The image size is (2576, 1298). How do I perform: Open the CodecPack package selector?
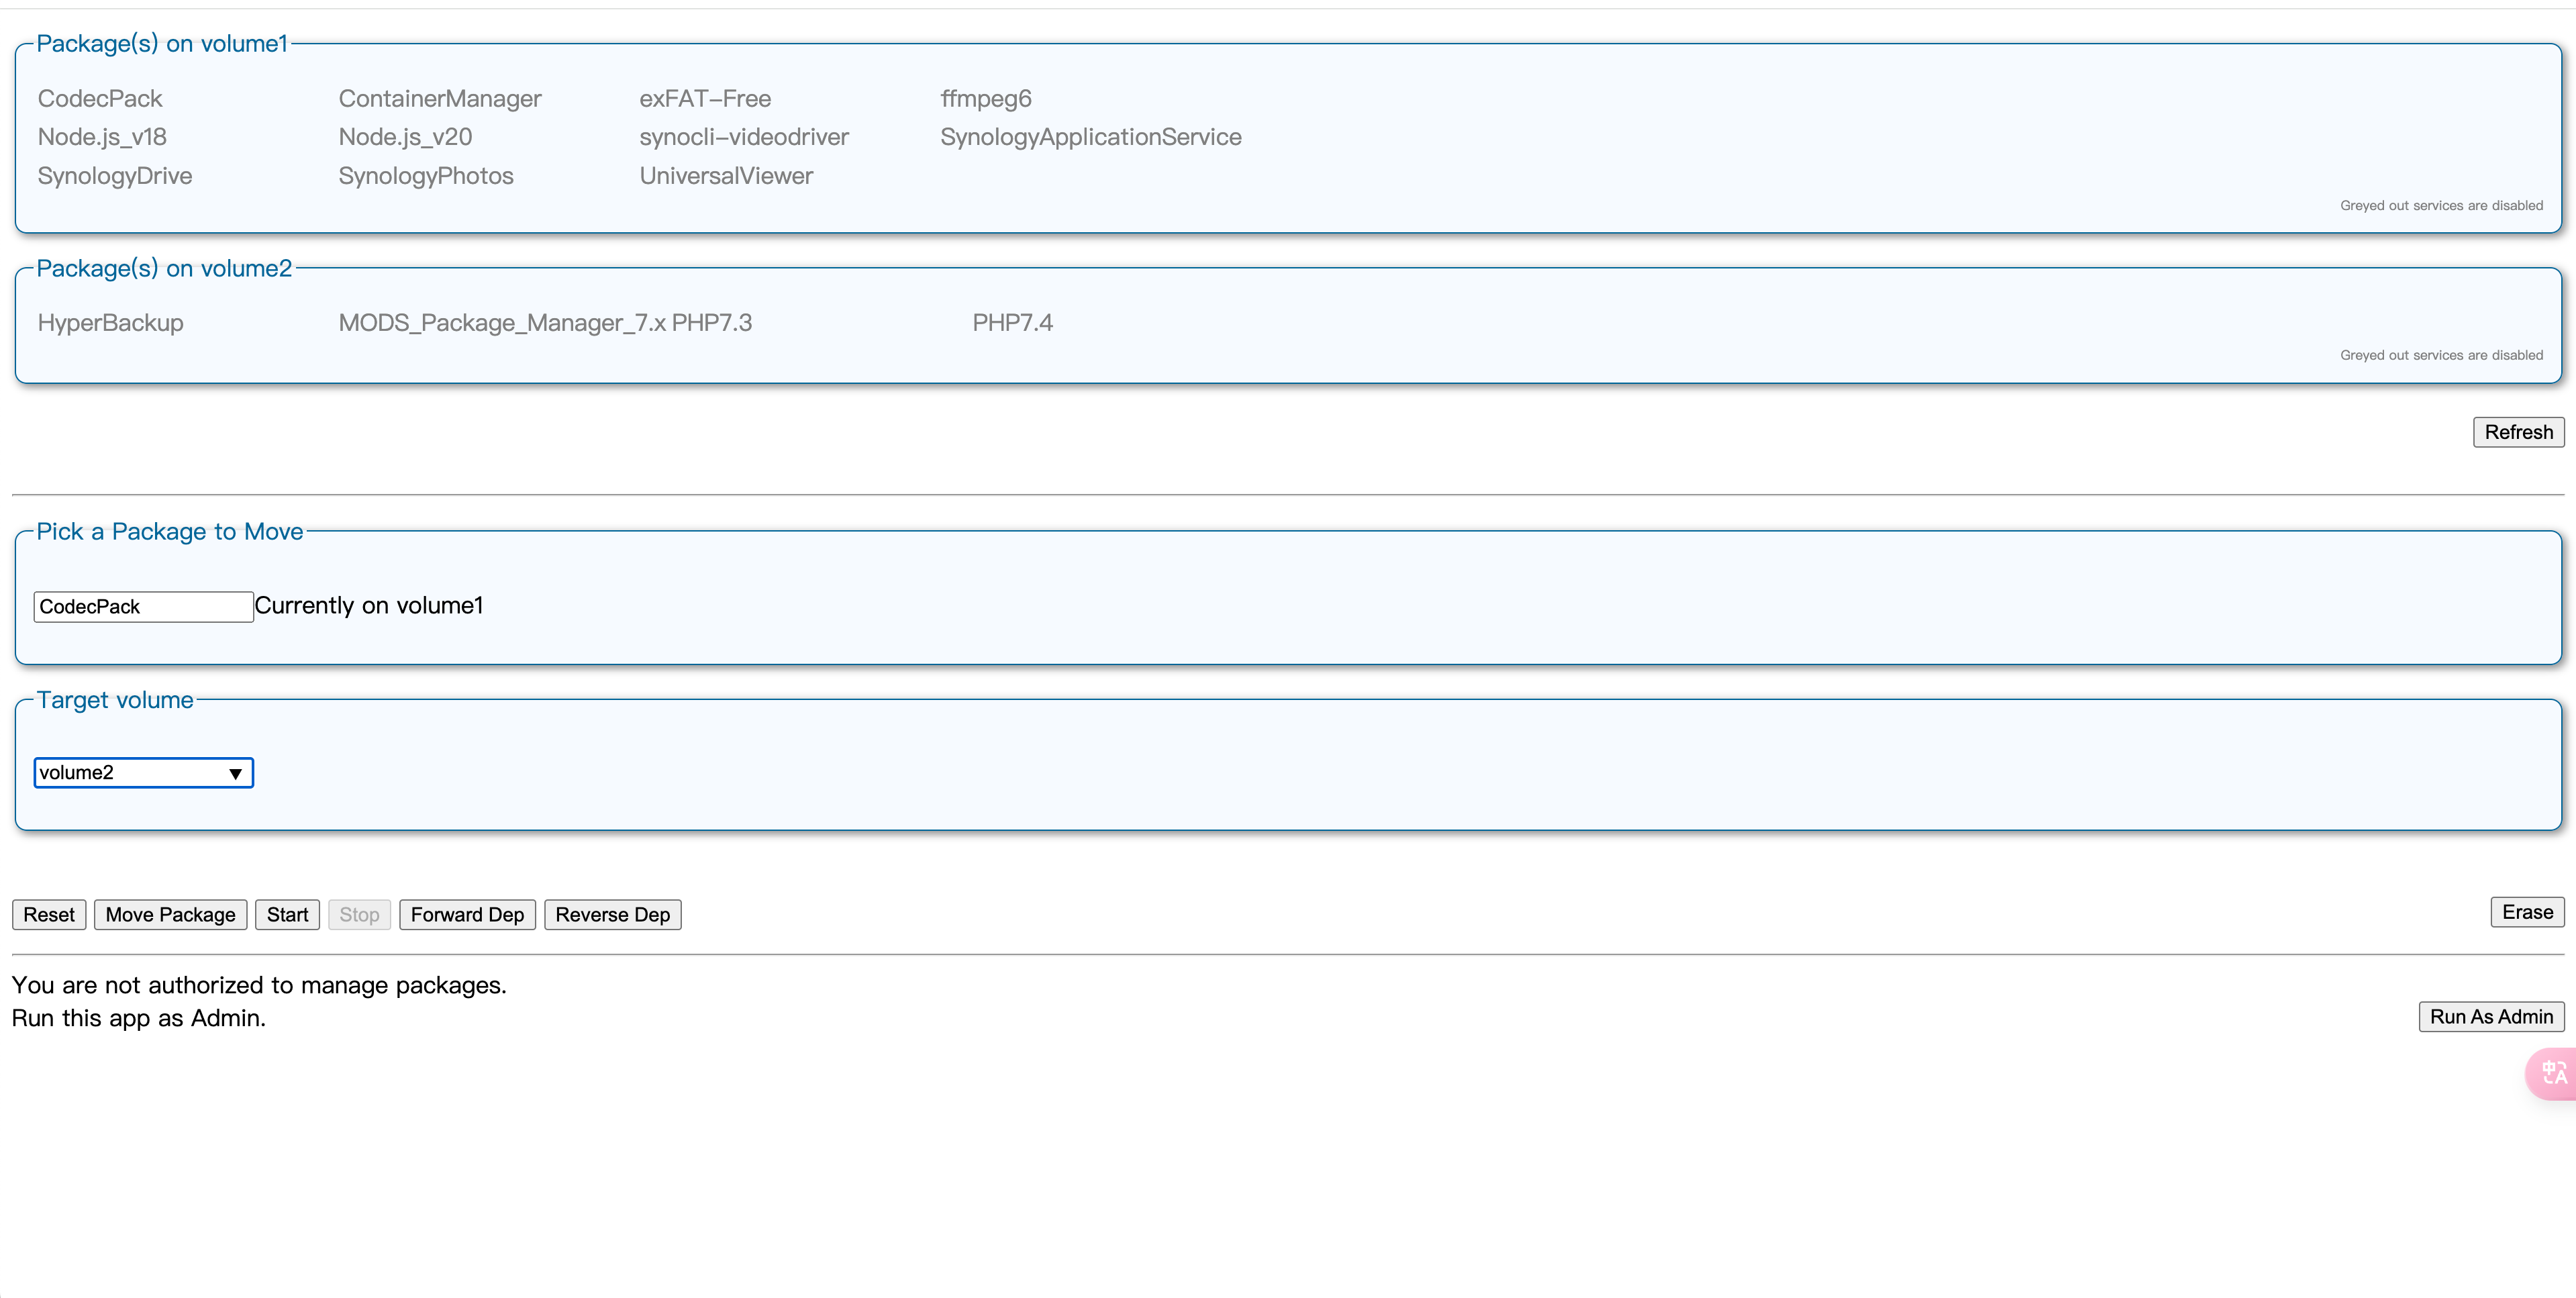[x=143, y=607]
